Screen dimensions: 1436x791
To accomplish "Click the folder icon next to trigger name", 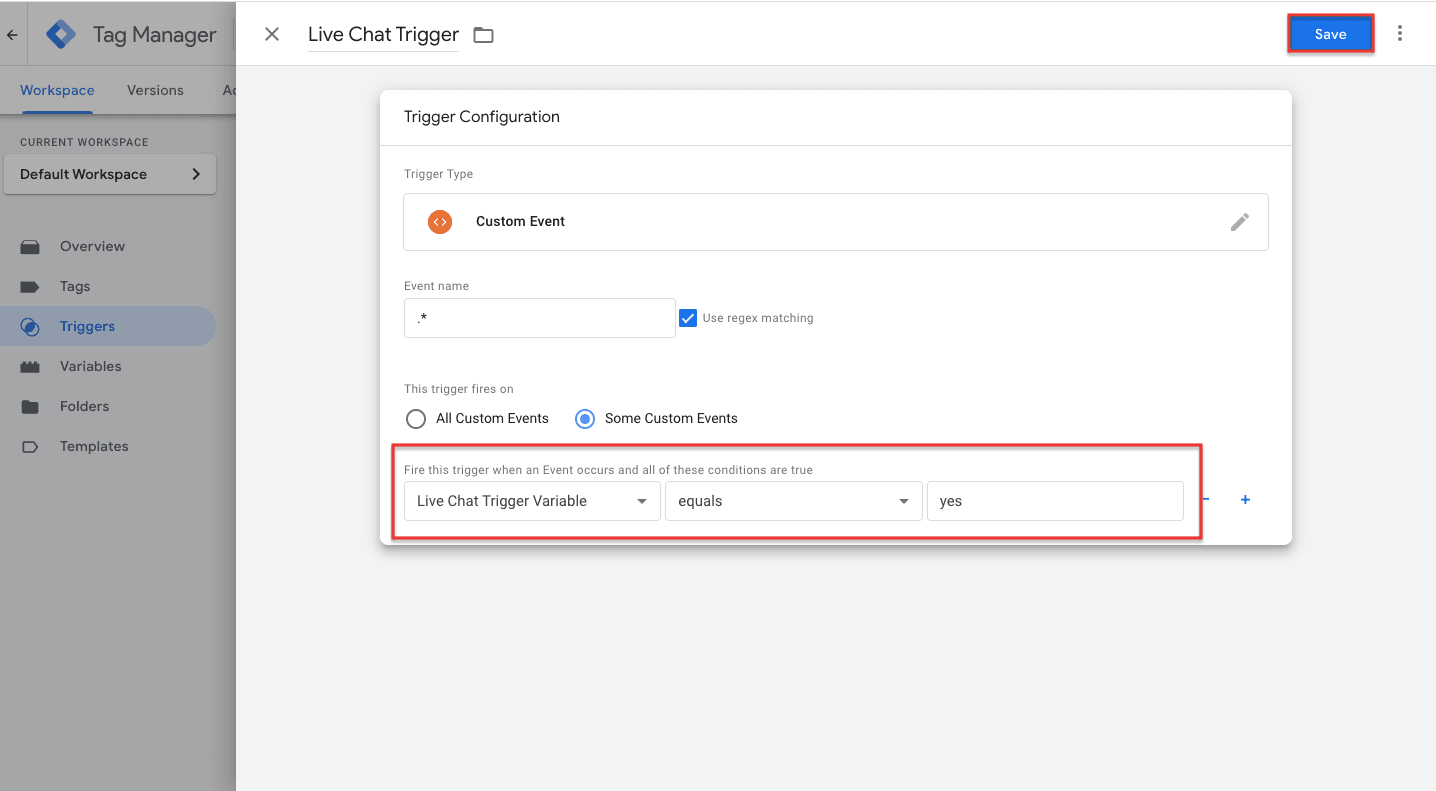I will pyautogui.click(x=484, y=35).
